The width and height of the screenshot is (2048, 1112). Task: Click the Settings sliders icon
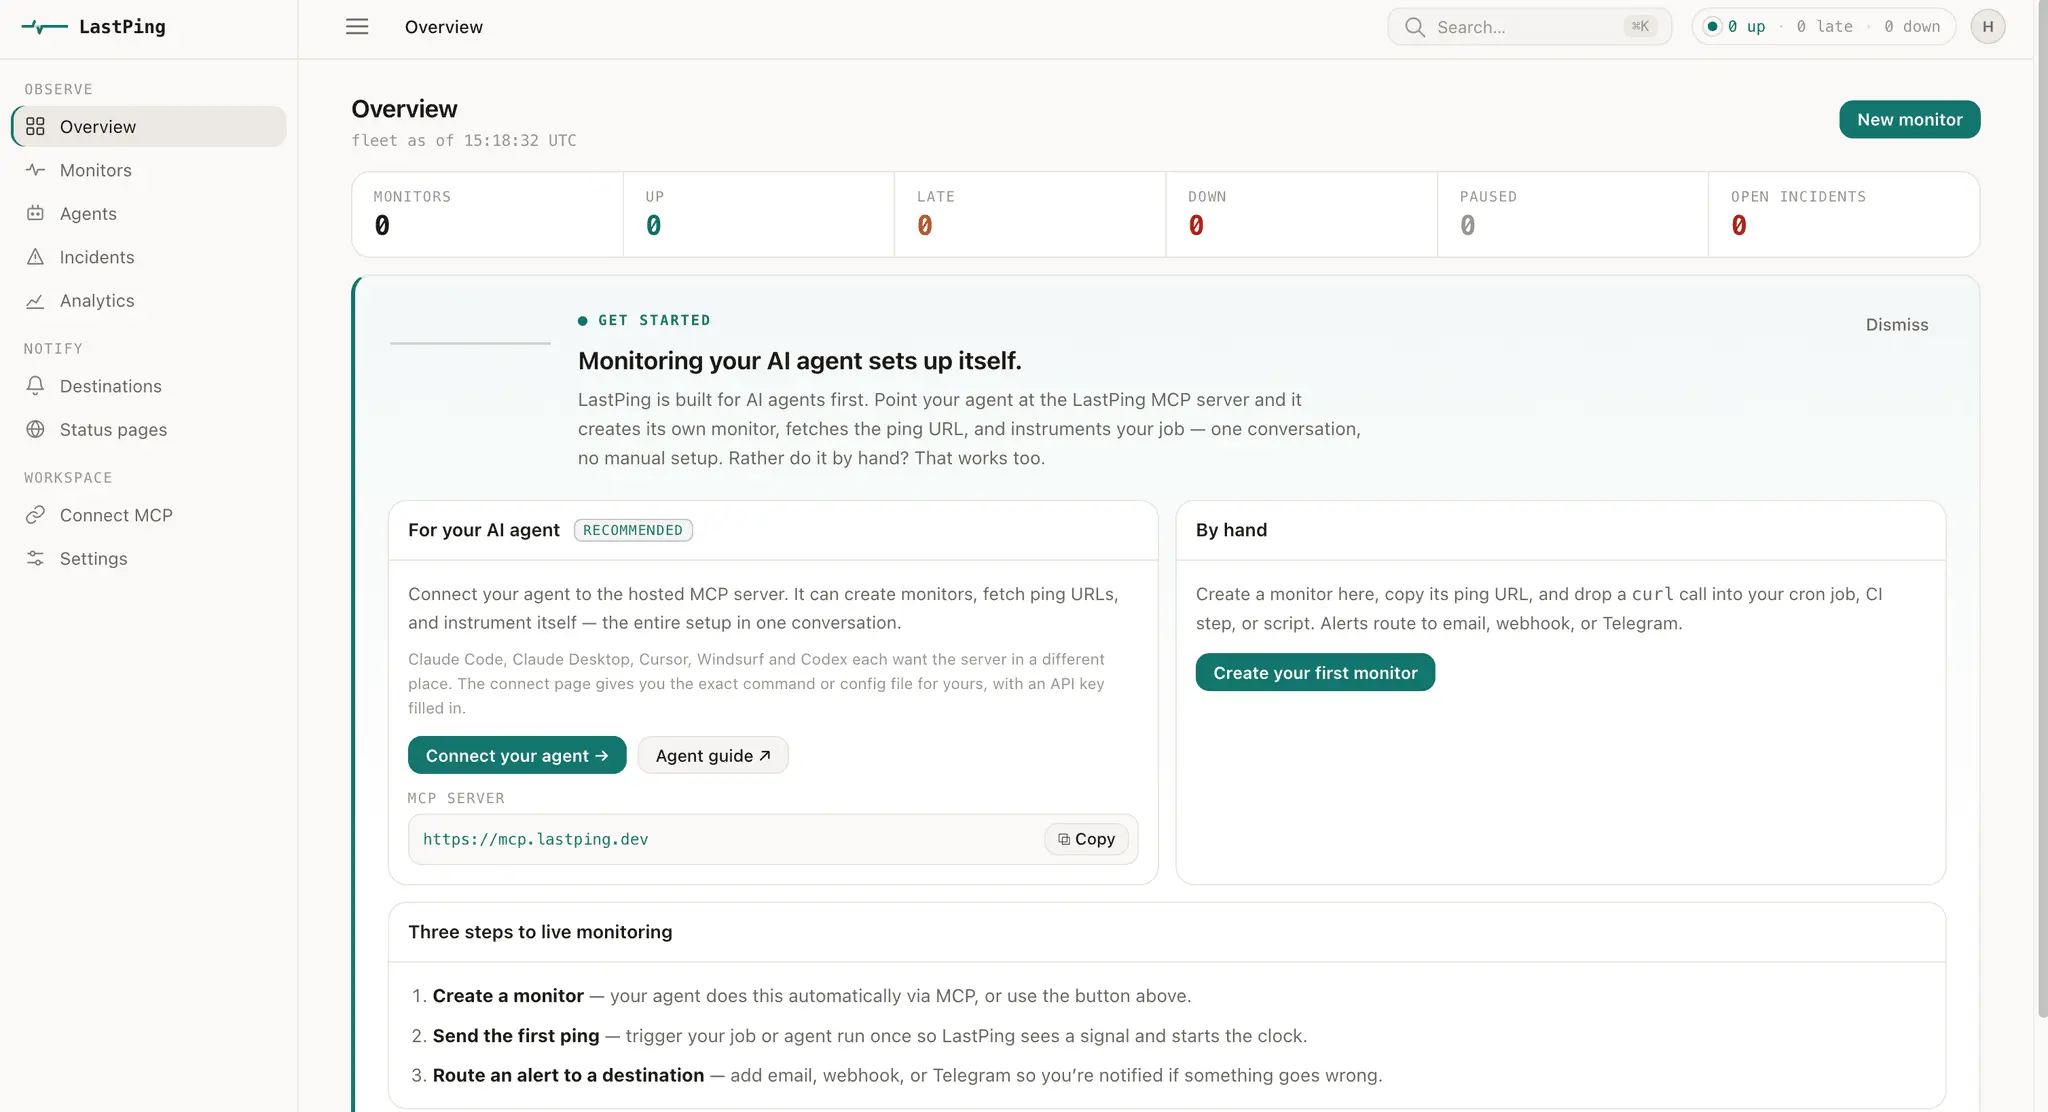[x=35, y=558]
